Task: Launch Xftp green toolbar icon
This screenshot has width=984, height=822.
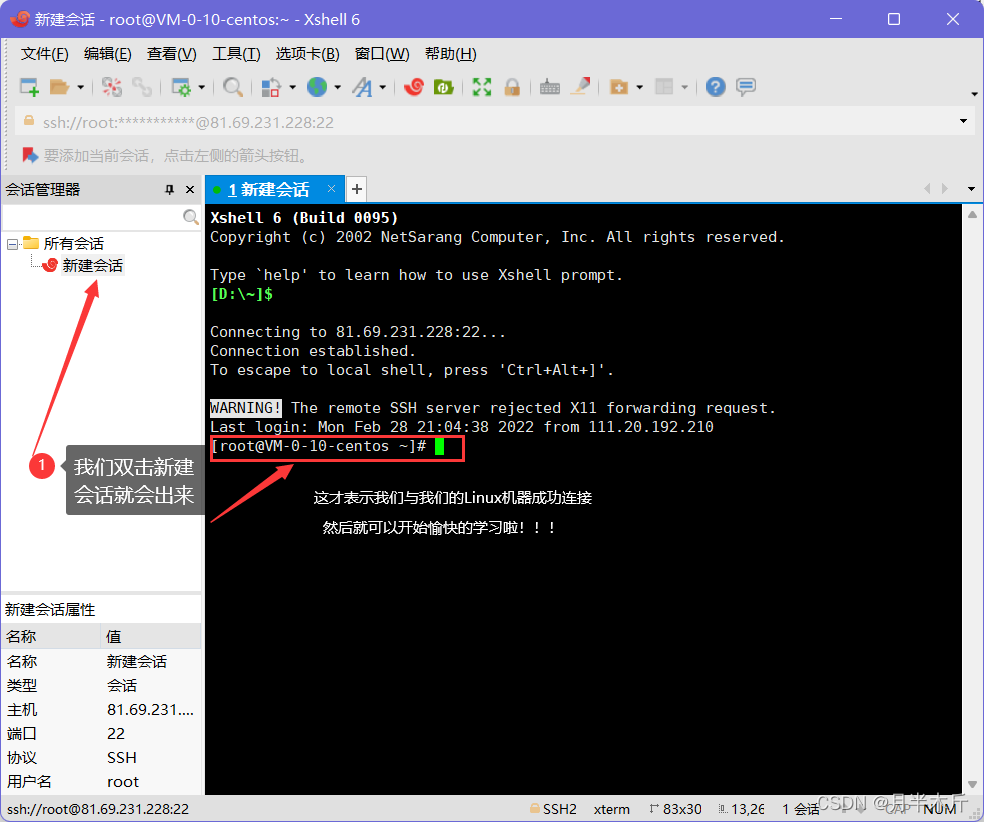Action: tap(444, 87)
